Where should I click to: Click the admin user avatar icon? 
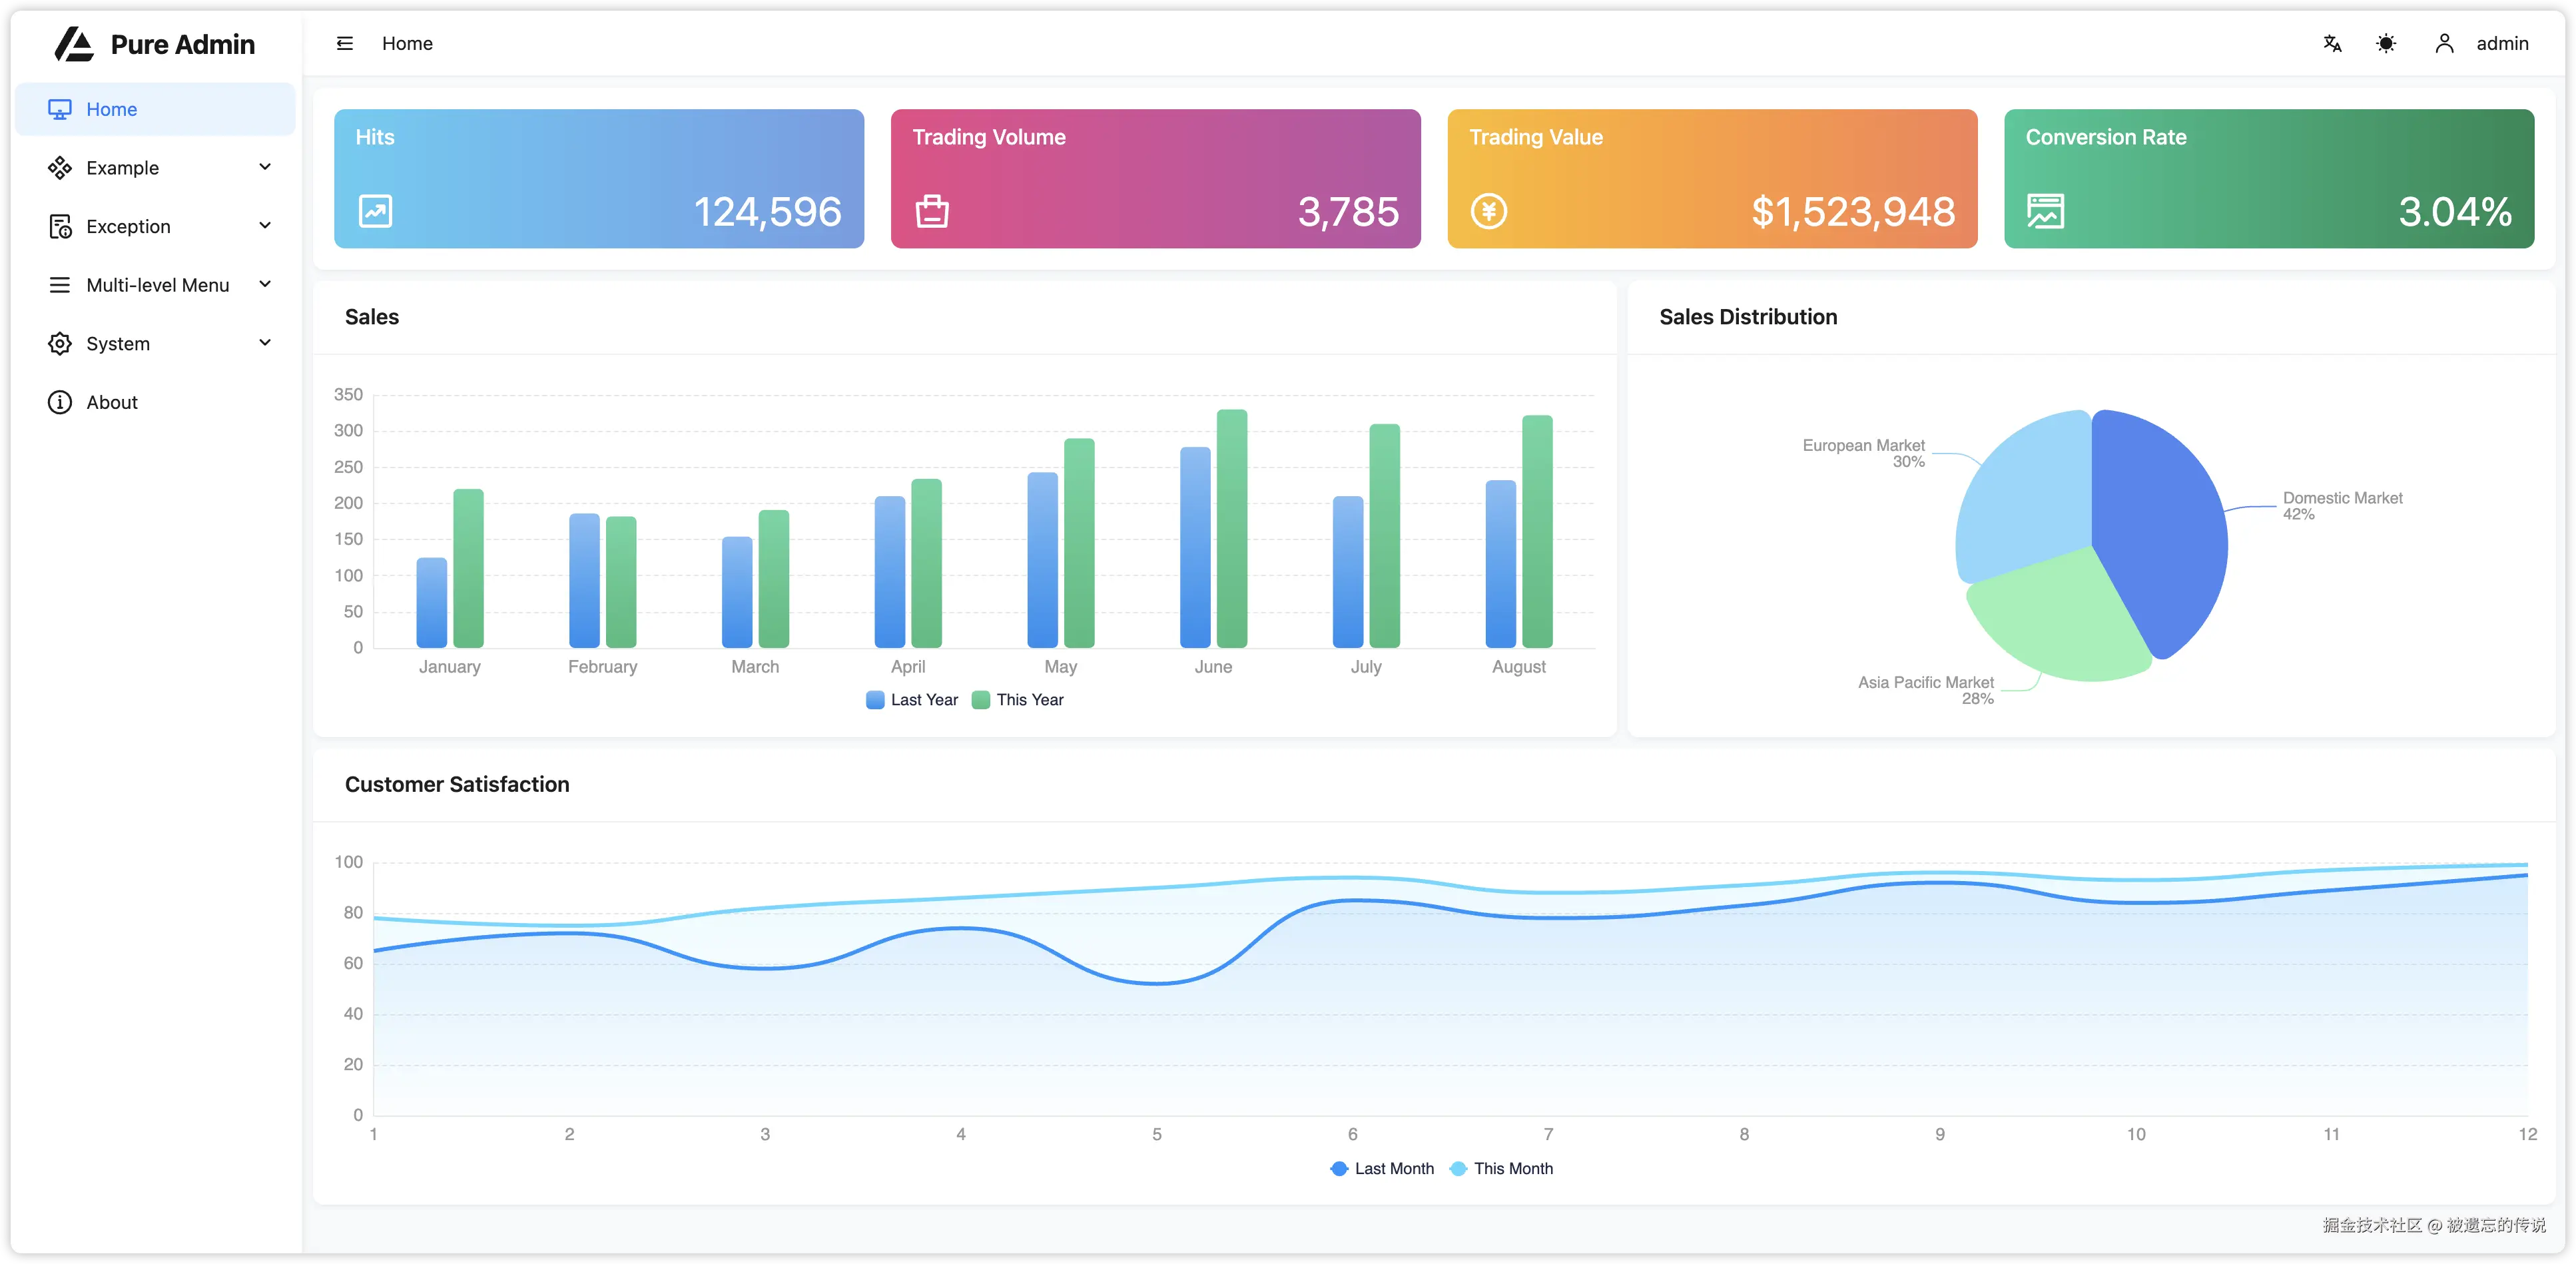(2444, 43)
